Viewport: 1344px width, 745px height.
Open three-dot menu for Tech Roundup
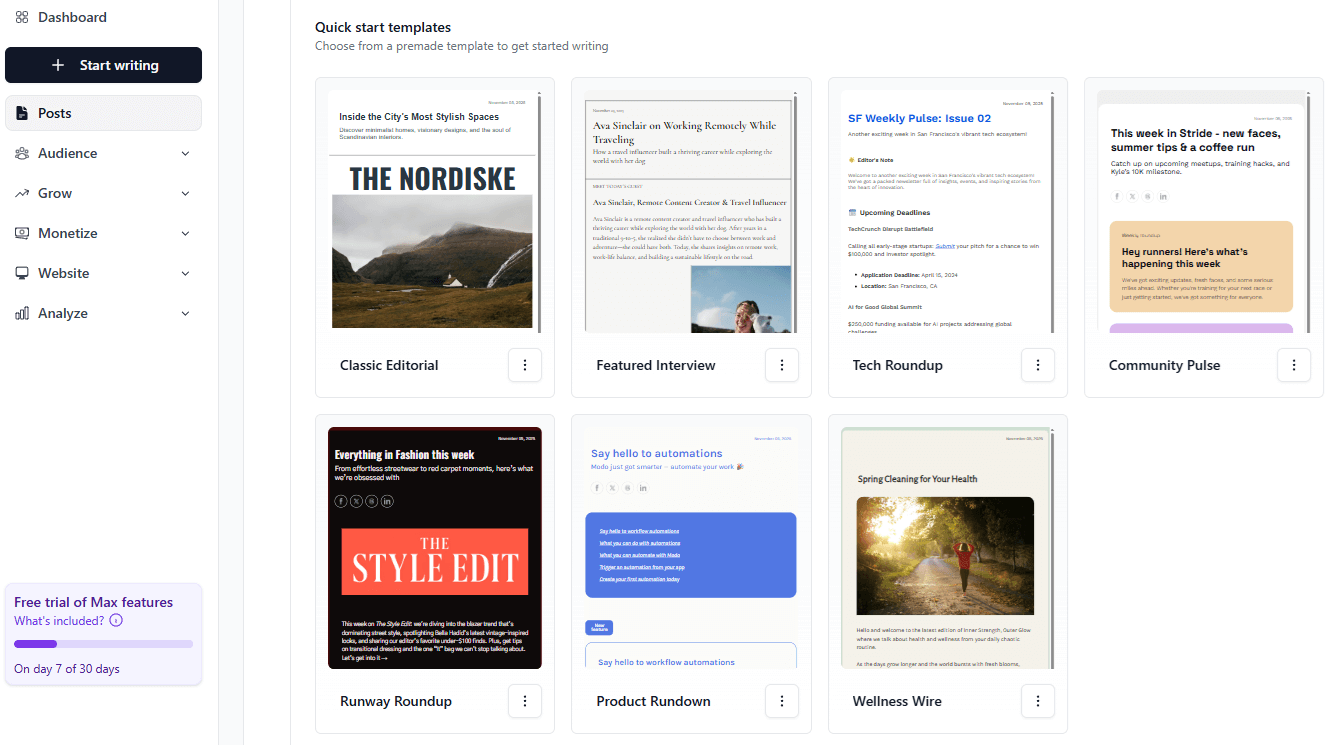point(1038,365)
